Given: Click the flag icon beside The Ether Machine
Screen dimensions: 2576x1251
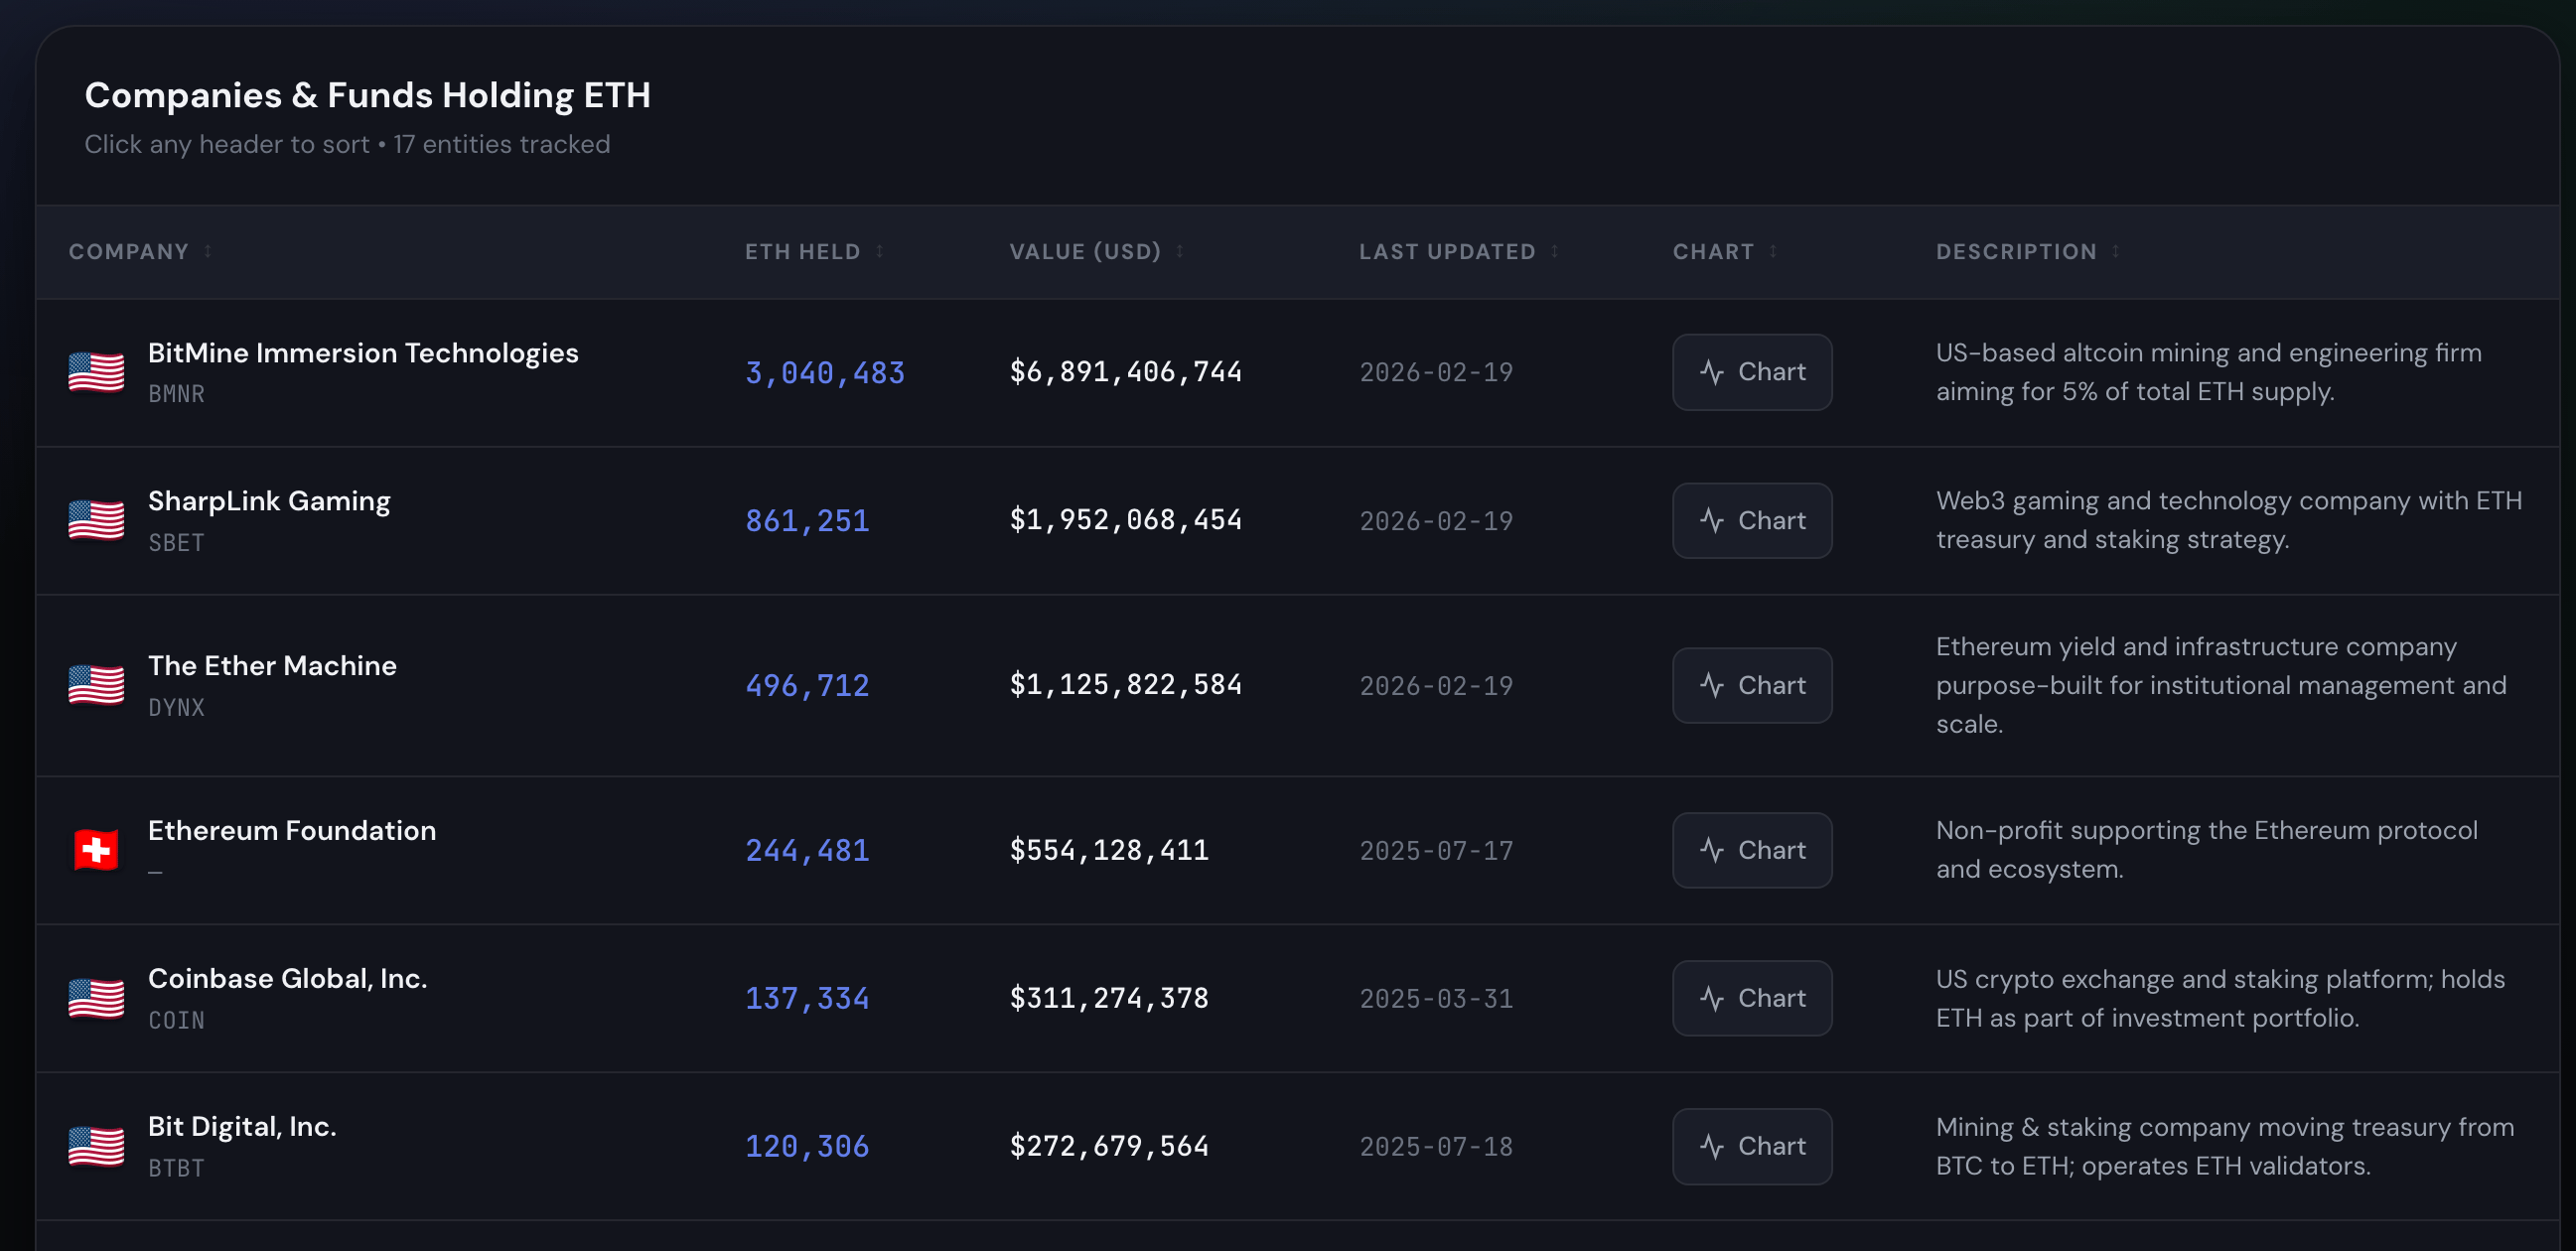Looking at the screenshot, I should (96, 685).
